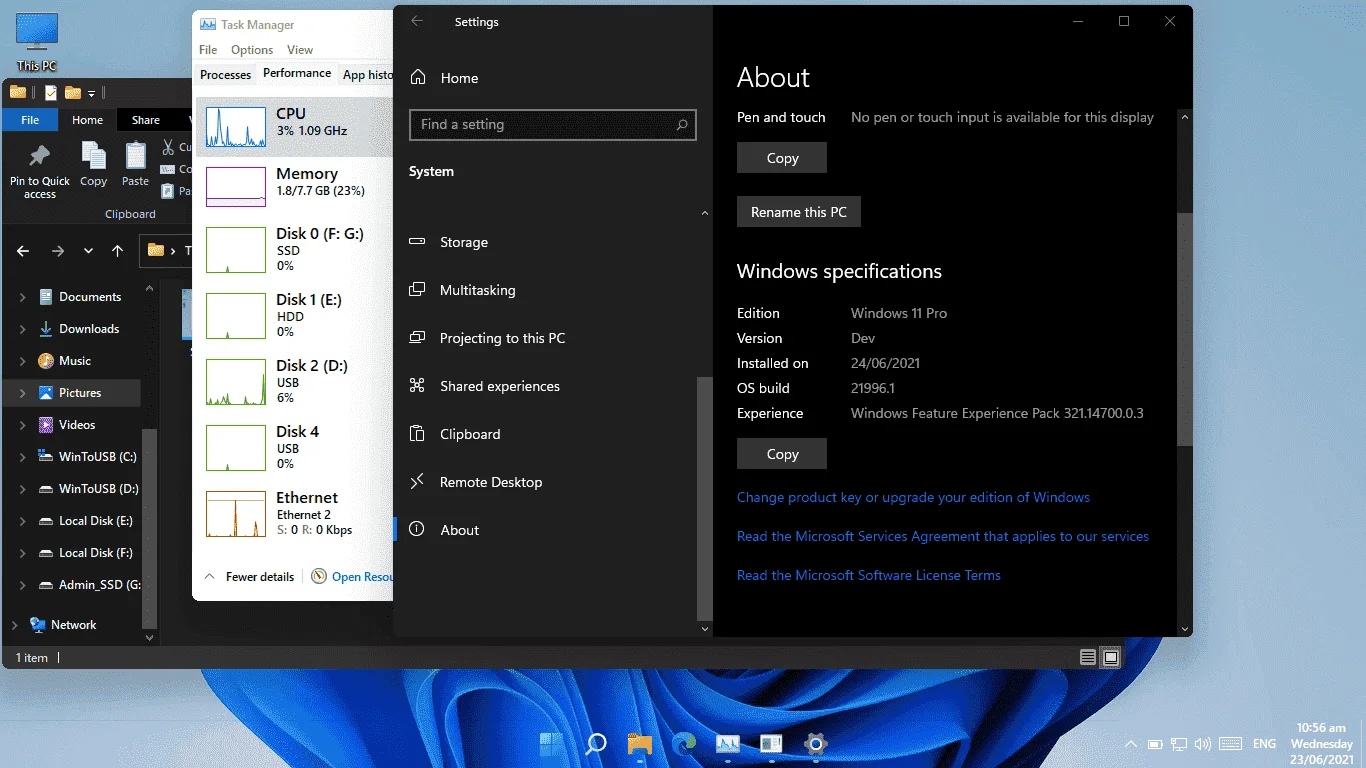This screenshot has height=768, width=1366.
Task: Click Fewer details in Task Manager
Action: [249, 577]
